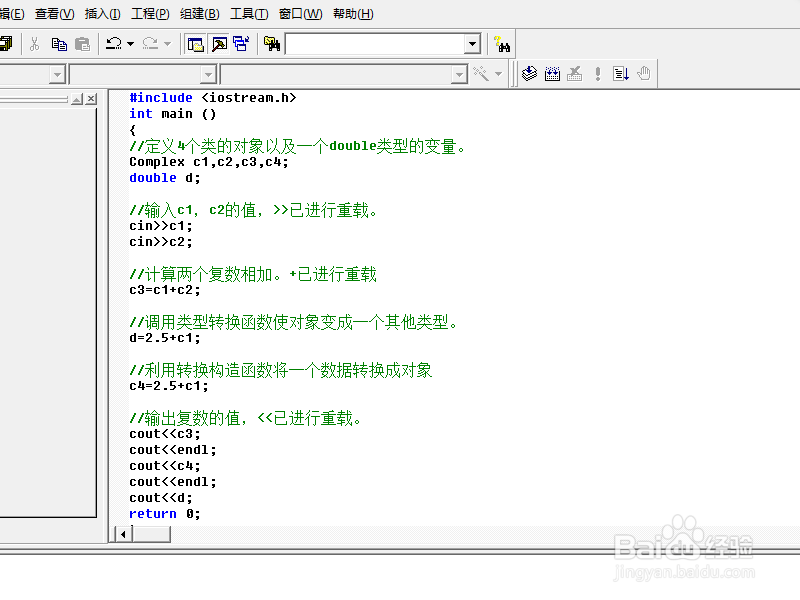The image size is (800, 600).
Task: Open the Window List icon
Action: pos(241,44)
